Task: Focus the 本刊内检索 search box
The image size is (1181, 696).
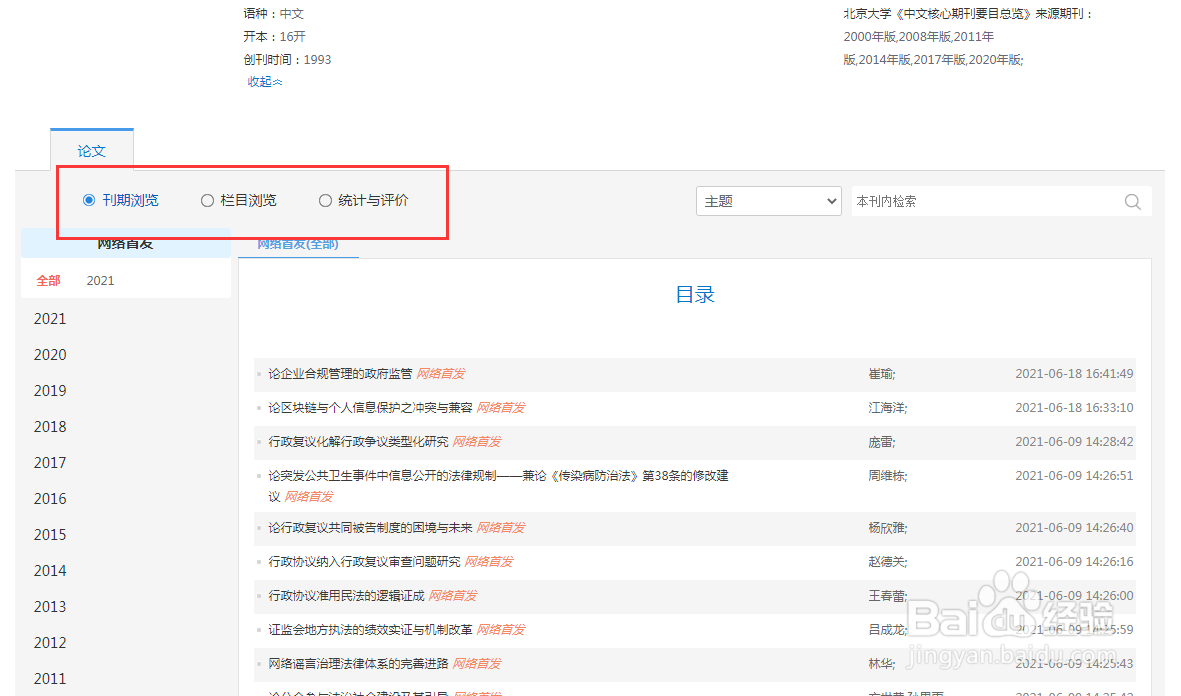Action: pyautogui.click(x=987, y=201)
